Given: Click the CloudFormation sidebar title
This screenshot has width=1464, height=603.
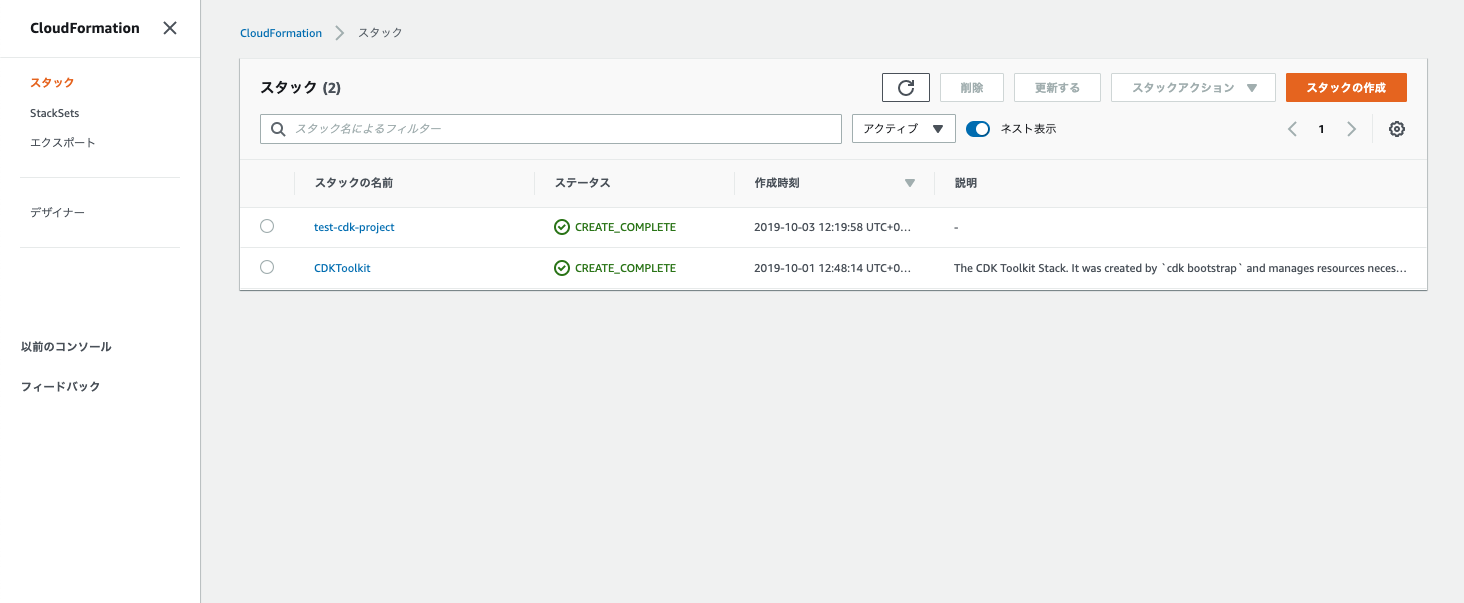Looking at the screenshot, I should pos(85,28).
